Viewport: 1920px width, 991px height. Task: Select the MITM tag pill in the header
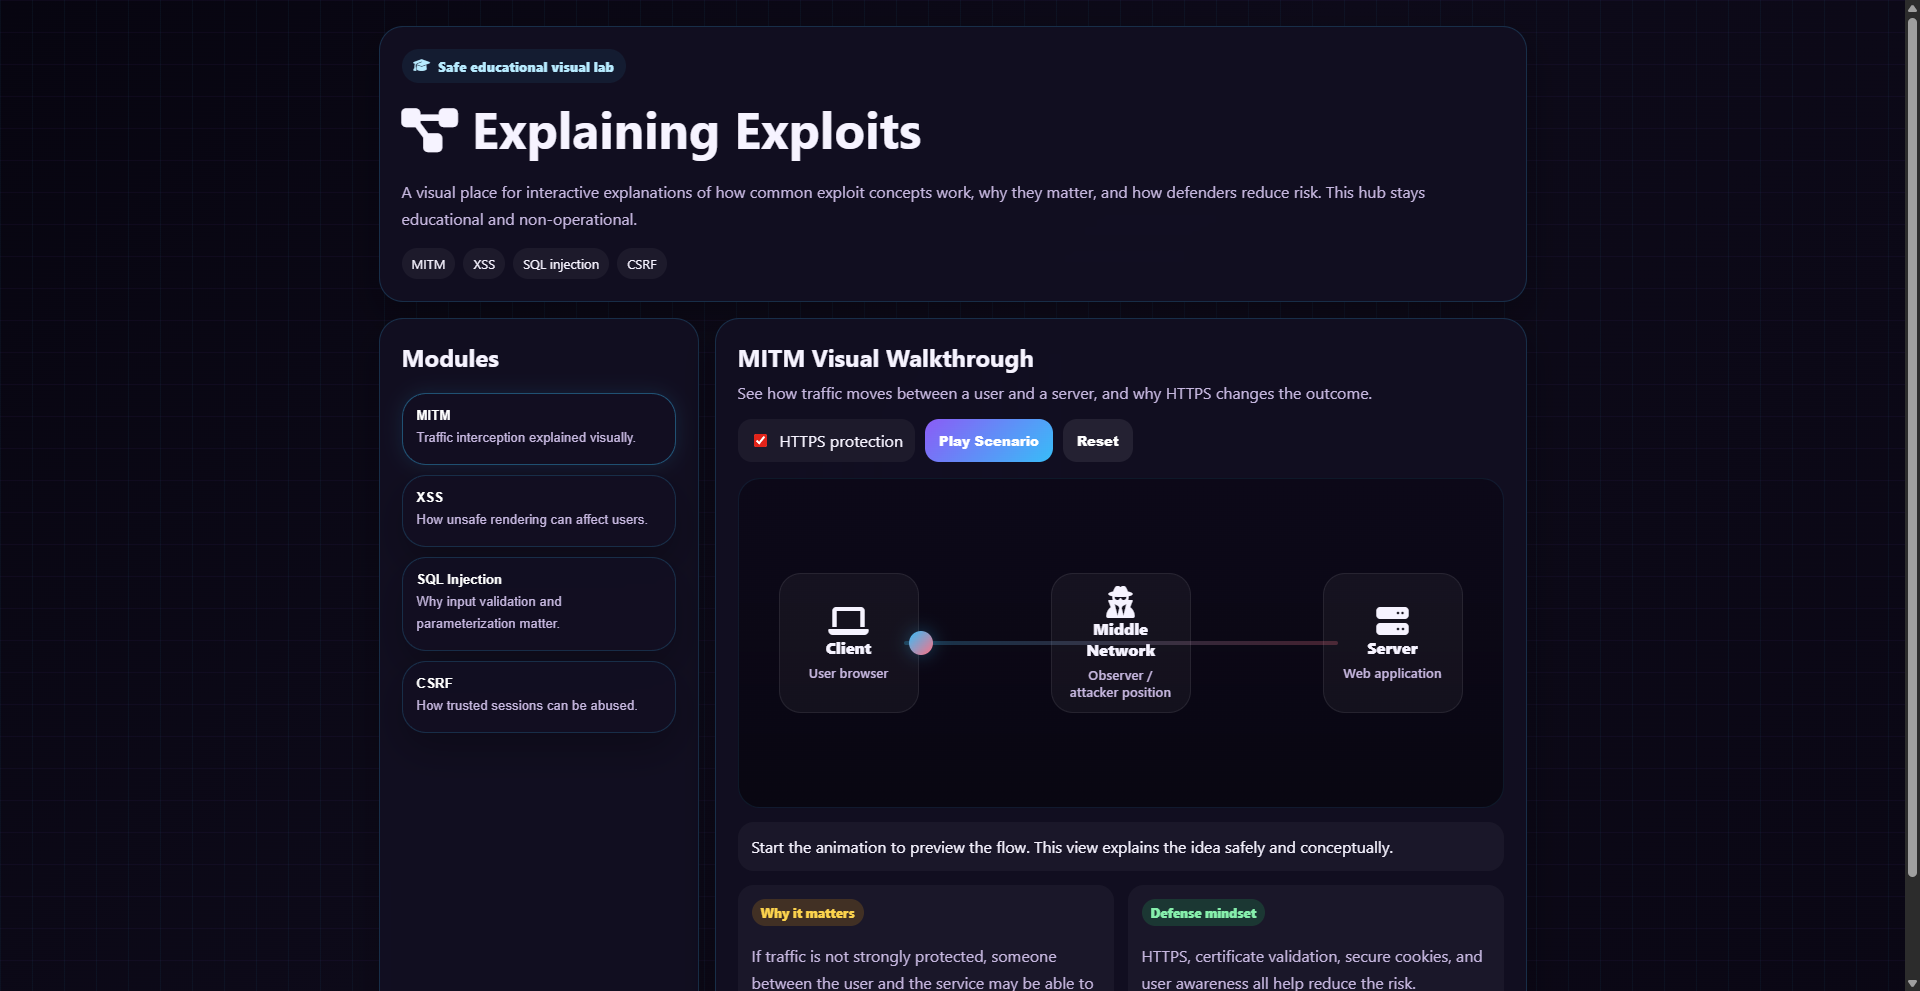427,263
